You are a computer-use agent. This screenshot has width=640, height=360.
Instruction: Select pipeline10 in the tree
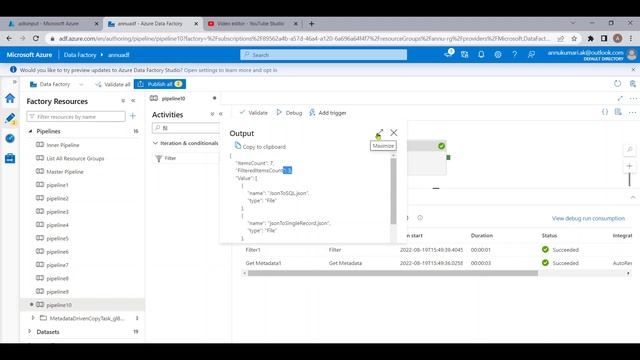coord(59,305)
